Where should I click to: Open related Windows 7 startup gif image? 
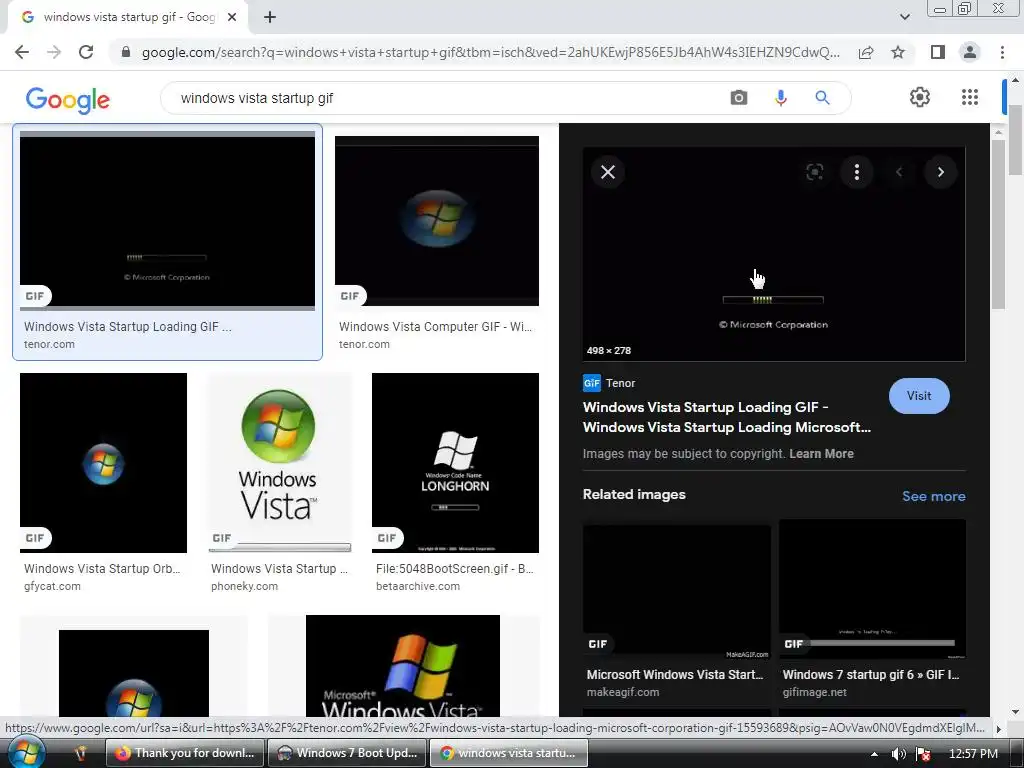[872, 589]
